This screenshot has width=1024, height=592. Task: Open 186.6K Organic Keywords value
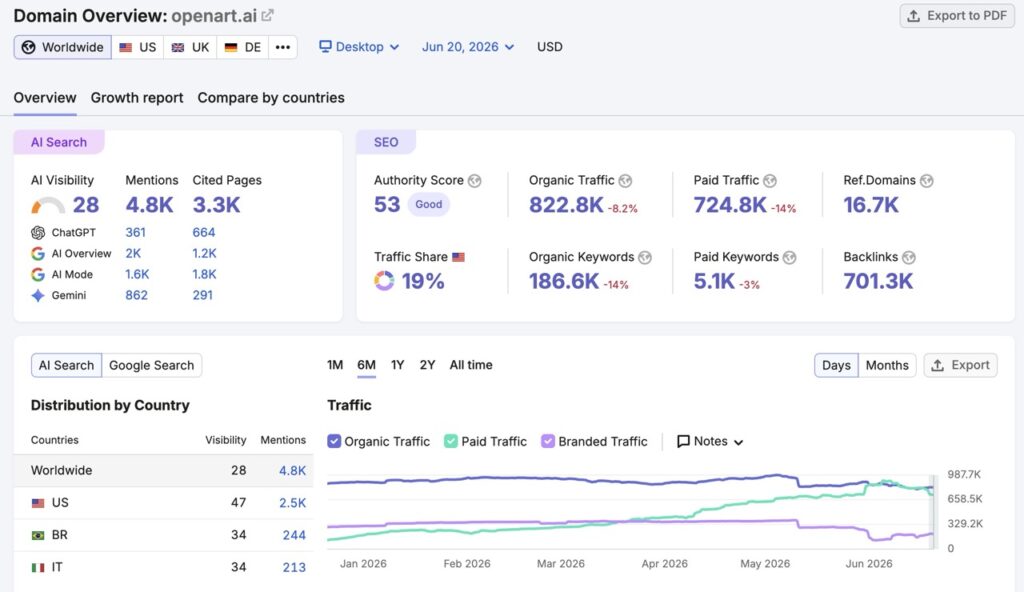[x=564, y=281]
